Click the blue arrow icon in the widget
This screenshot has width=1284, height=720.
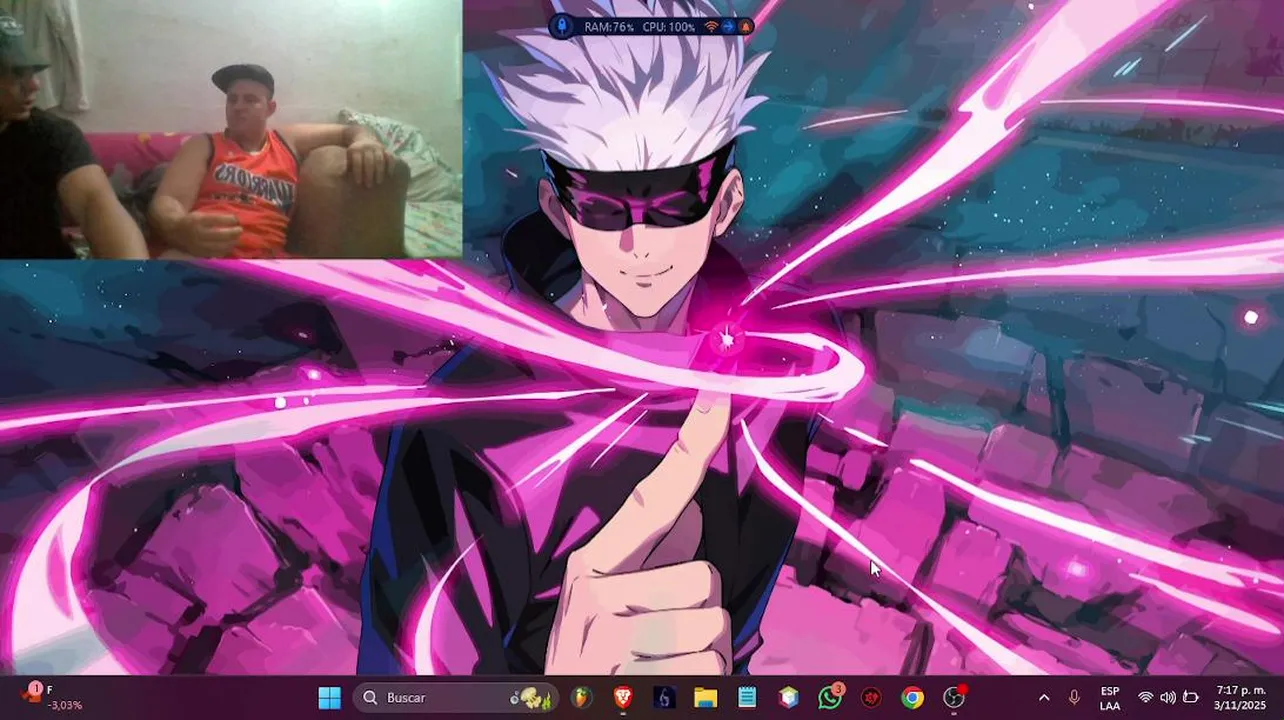pyautogui.click(x=728, y=27)
